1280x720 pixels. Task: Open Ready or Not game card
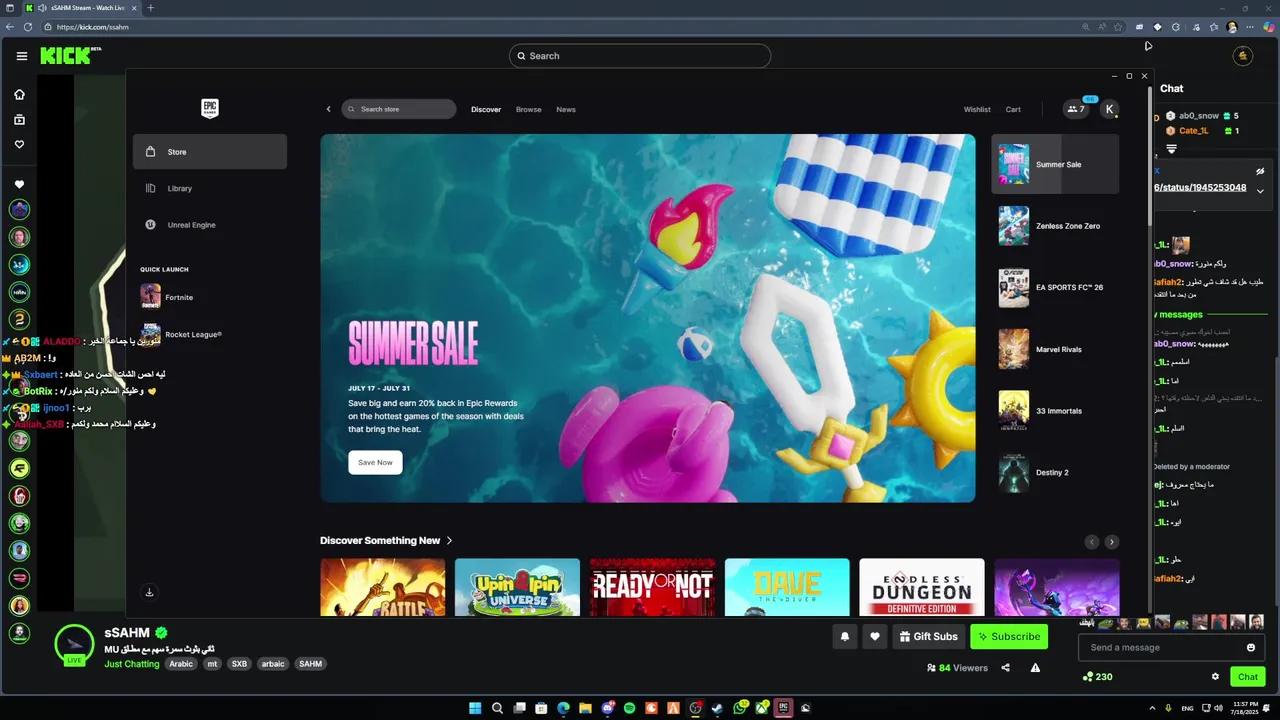click(652, 587)
